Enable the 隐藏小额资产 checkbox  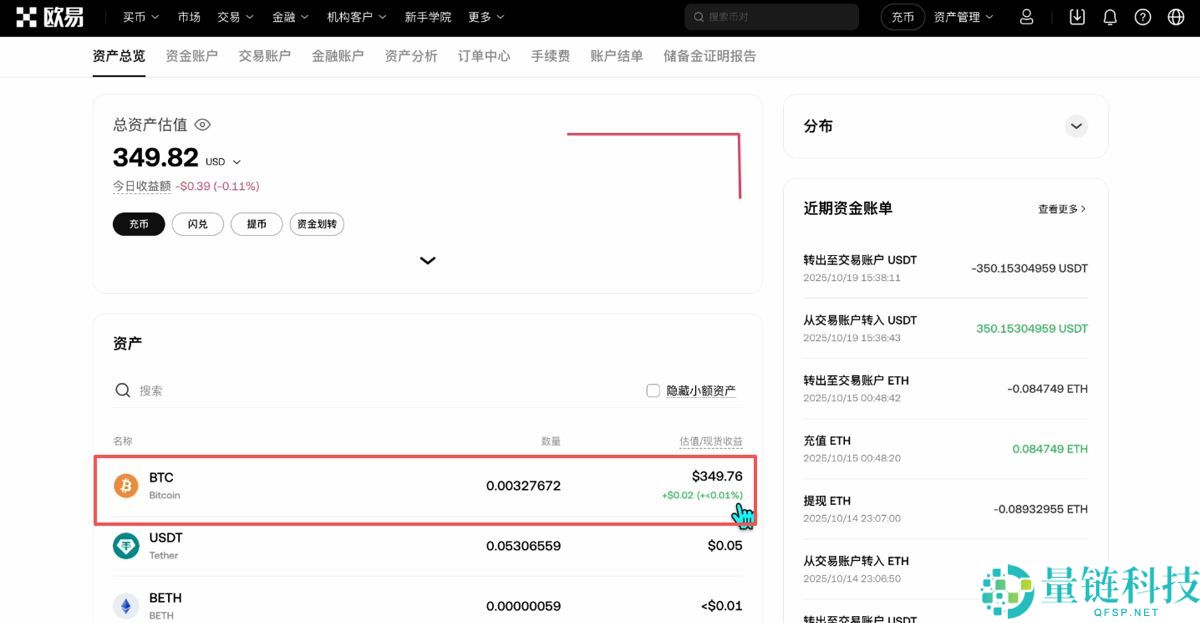652,390
